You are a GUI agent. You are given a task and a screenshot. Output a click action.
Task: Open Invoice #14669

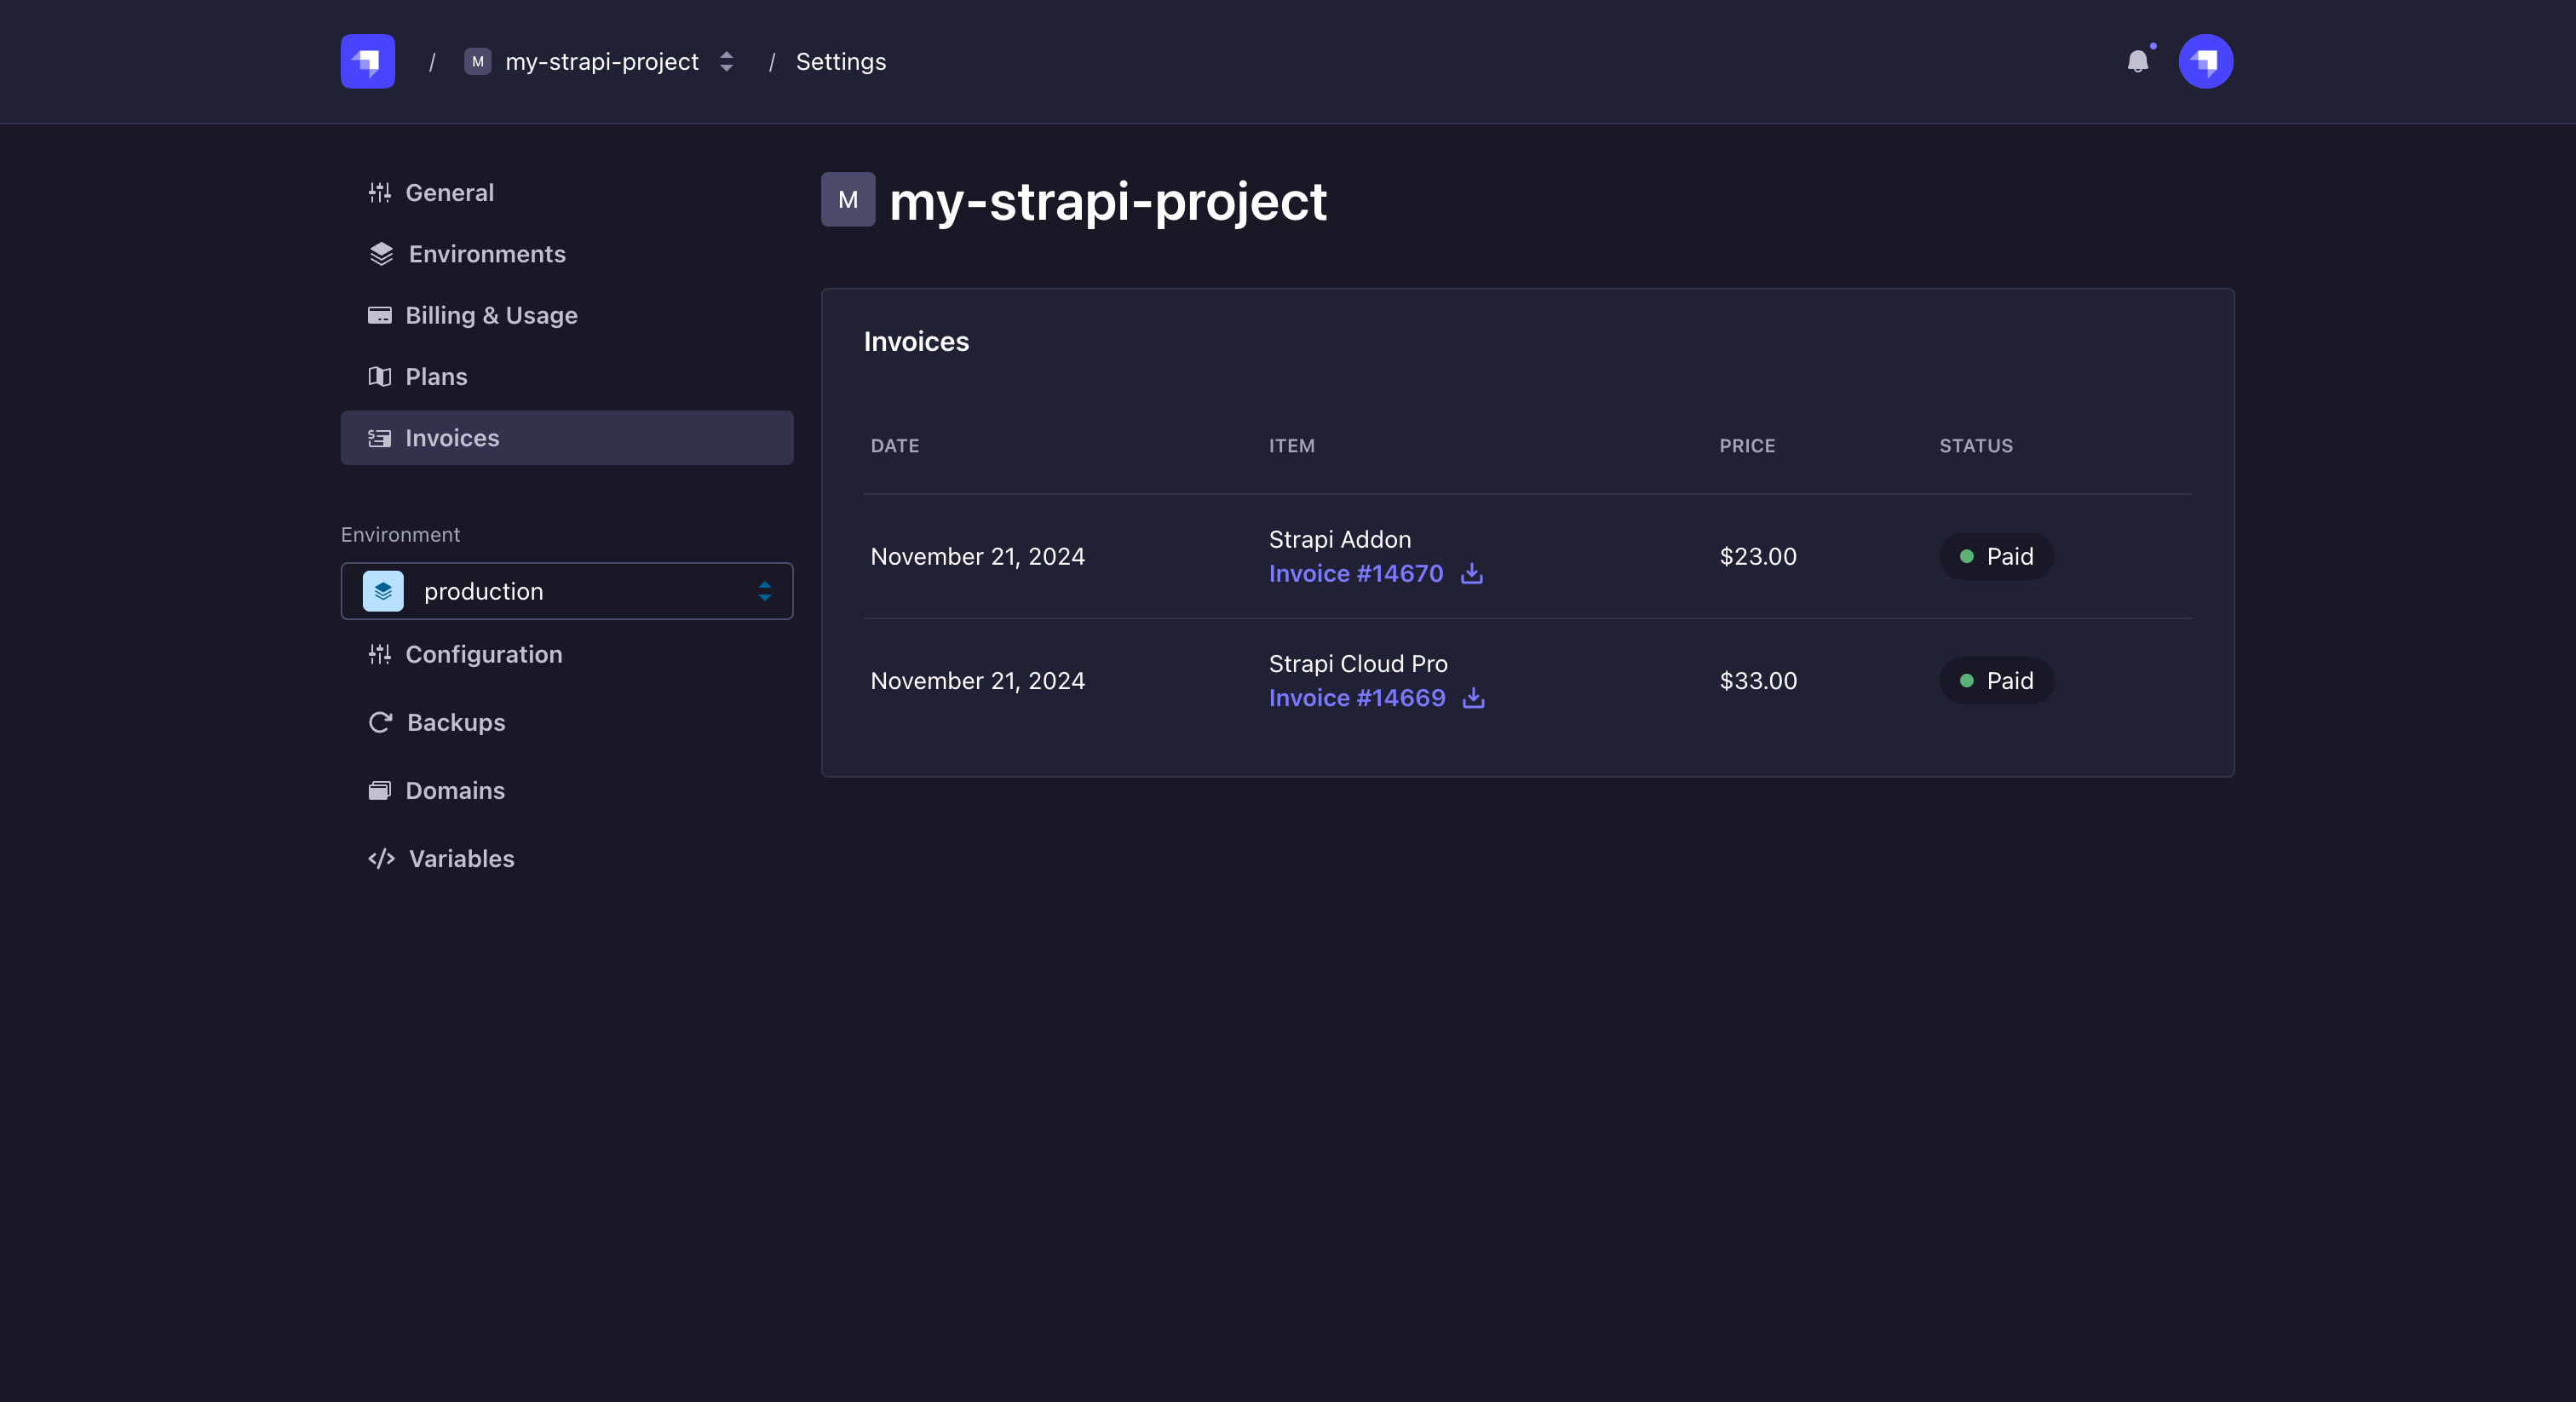(x=1357, y=698)
